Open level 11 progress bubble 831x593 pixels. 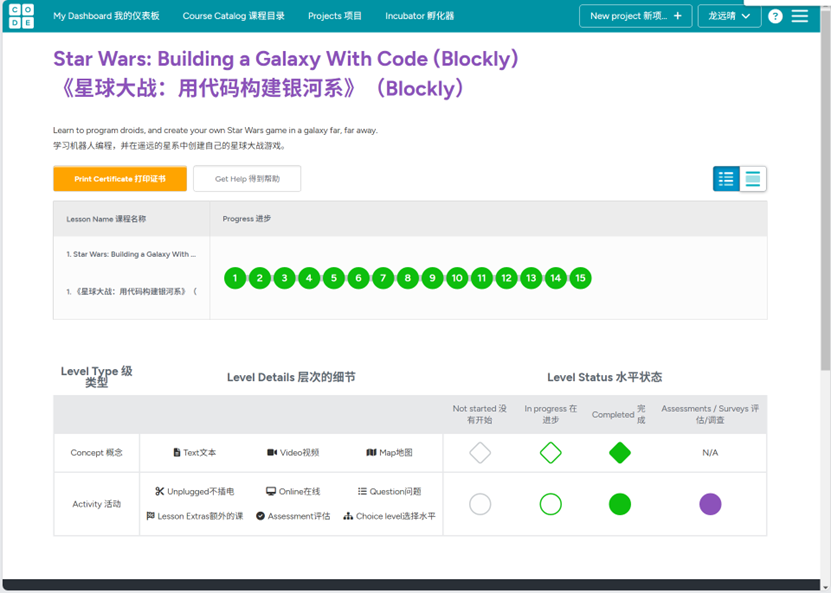tap(482, 278)
